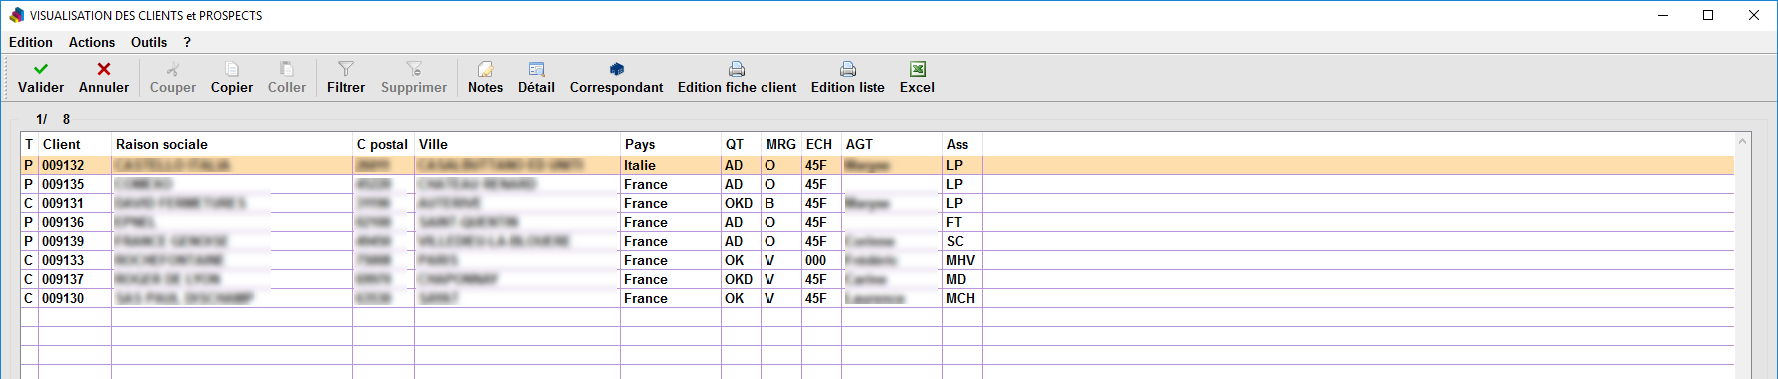Click the Valider green check icon

coord(41,69)
